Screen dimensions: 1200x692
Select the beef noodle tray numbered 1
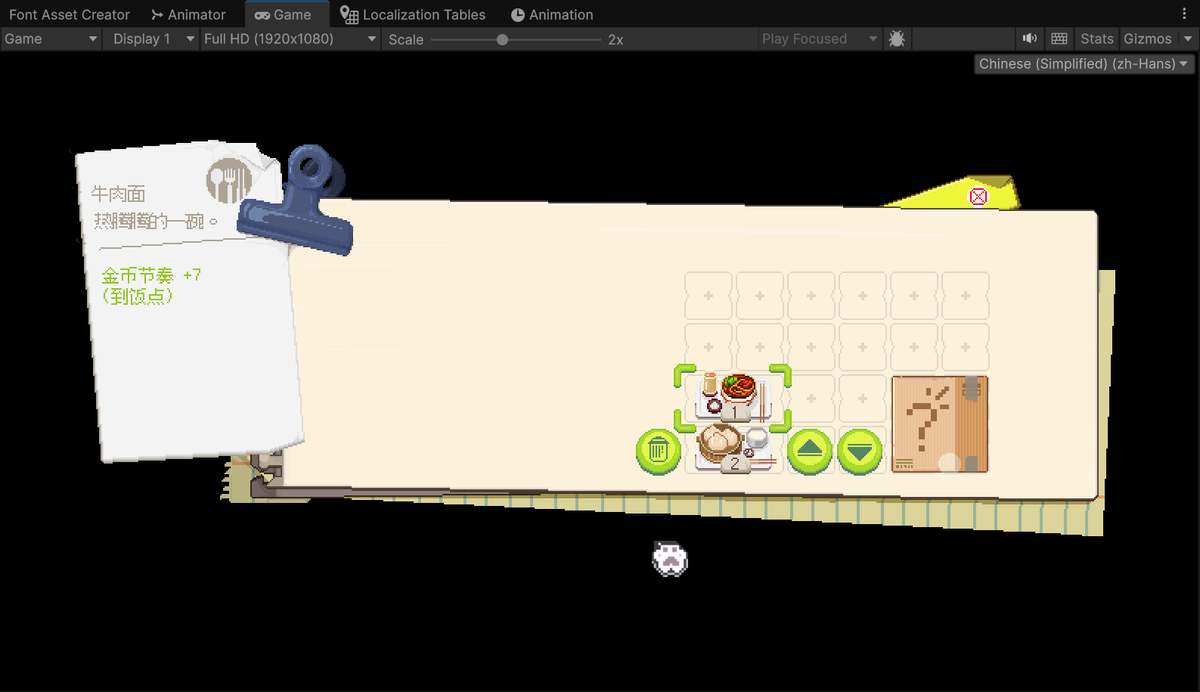tap(733, 397)
